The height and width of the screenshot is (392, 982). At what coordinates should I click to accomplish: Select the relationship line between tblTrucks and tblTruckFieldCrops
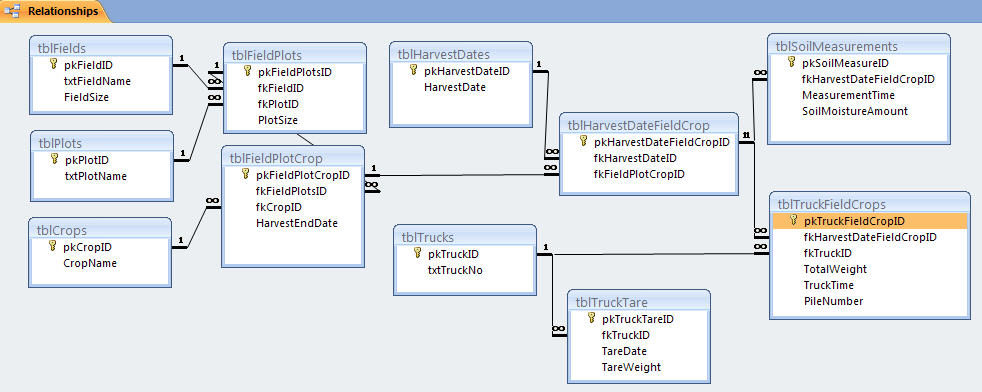651,254
